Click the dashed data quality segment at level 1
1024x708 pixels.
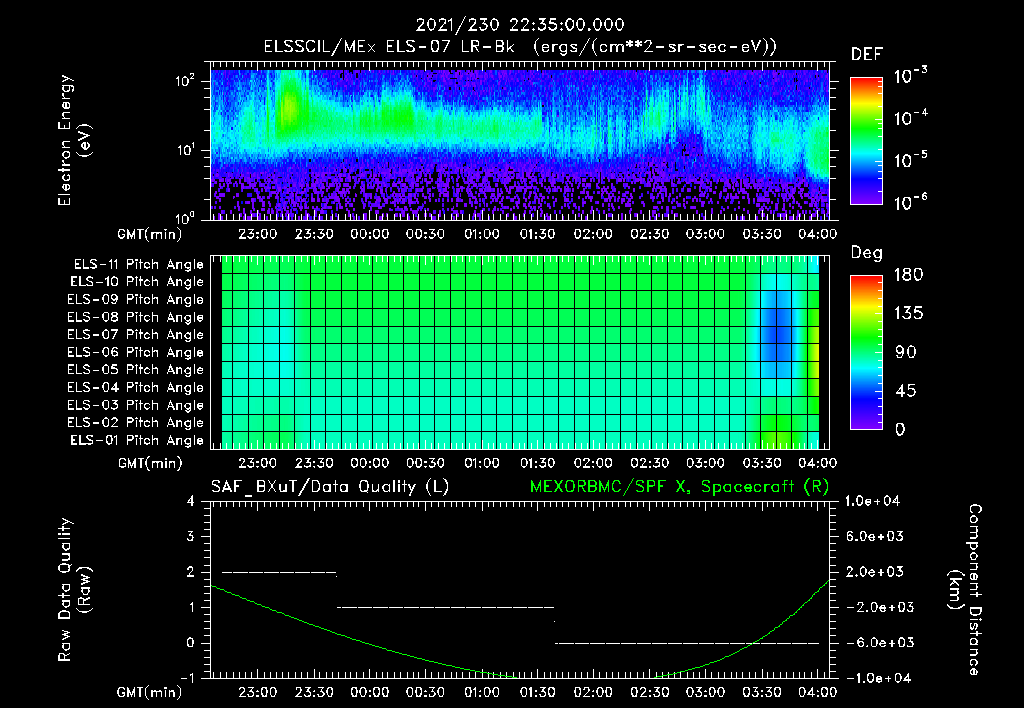click(445, 607)
